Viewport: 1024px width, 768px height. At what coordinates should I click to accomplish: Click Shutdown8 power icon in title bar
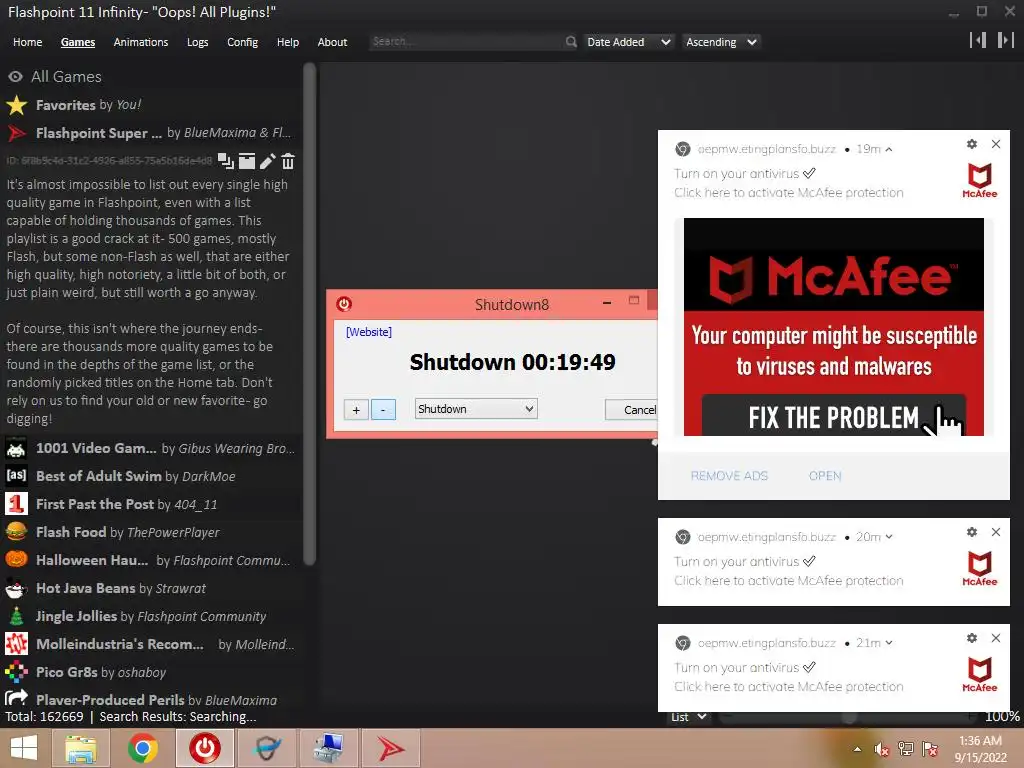[344, 304]
